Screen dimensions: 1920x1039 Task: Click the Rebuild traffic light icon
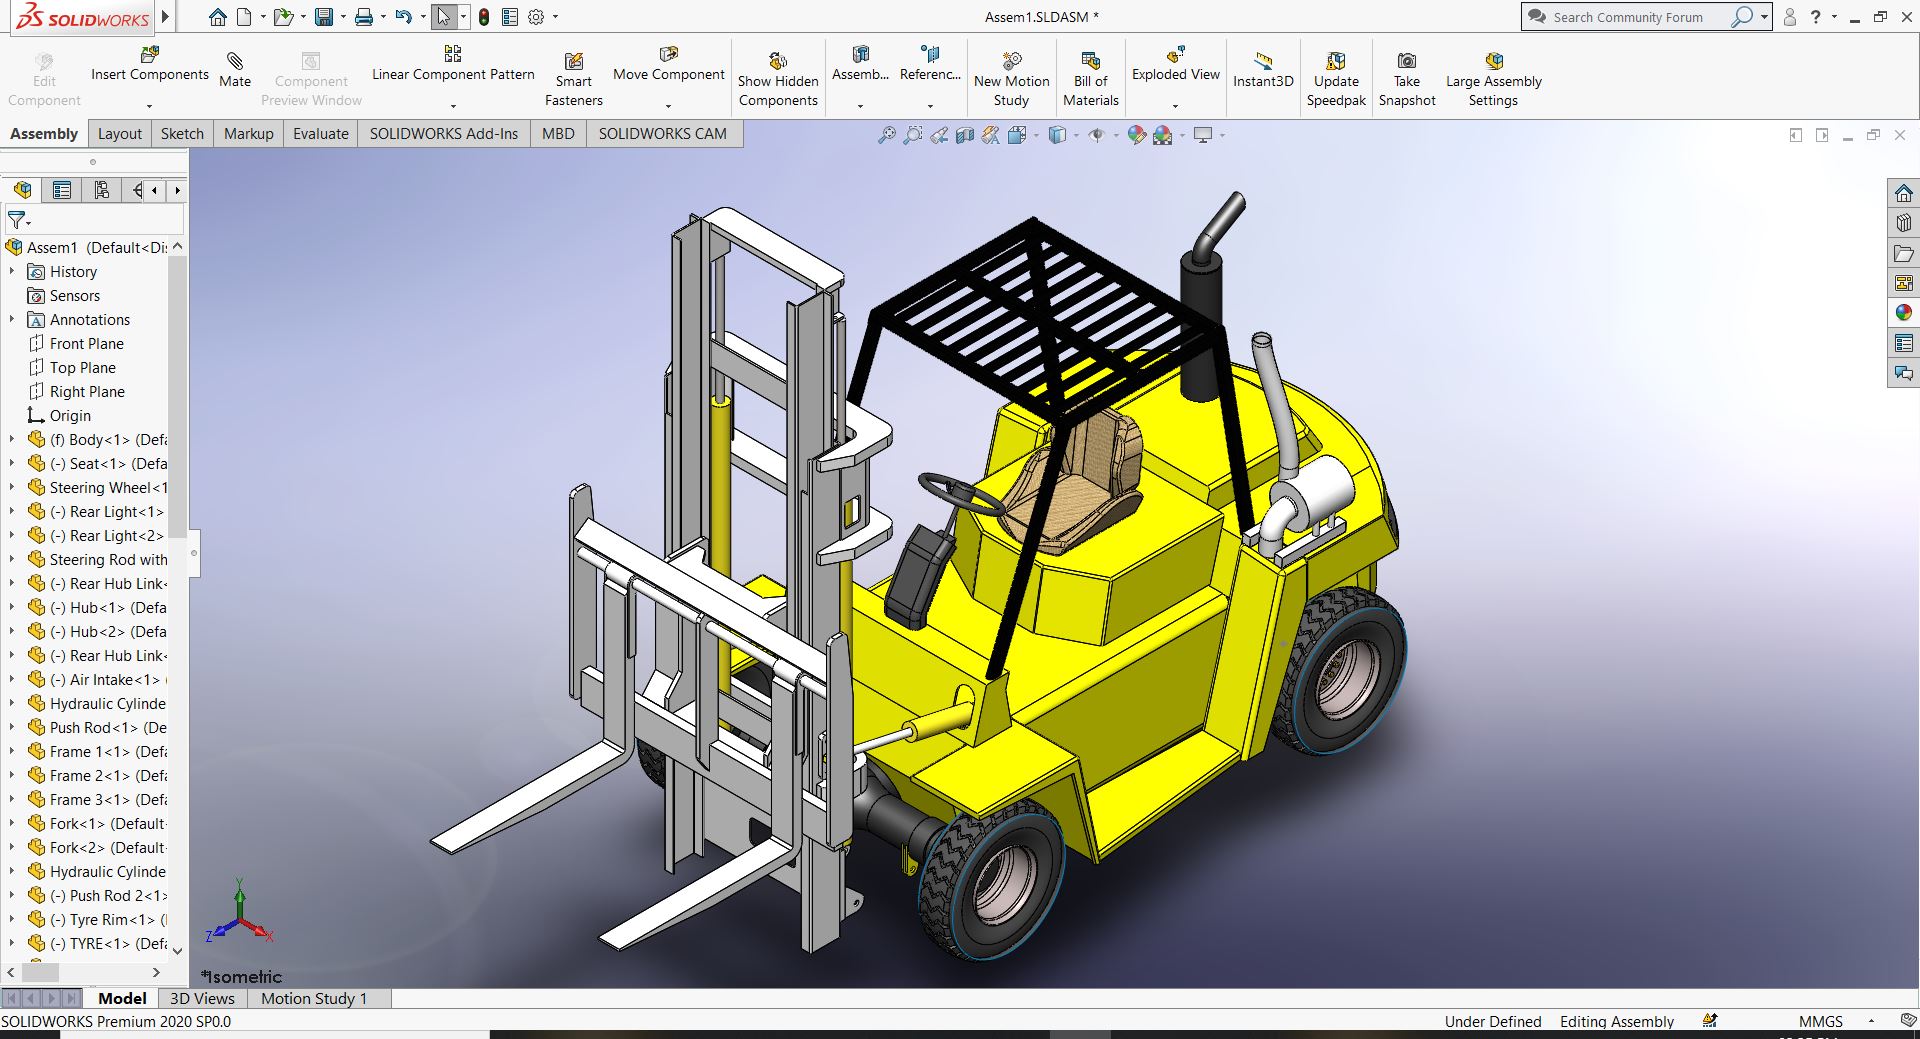point(484,17)
